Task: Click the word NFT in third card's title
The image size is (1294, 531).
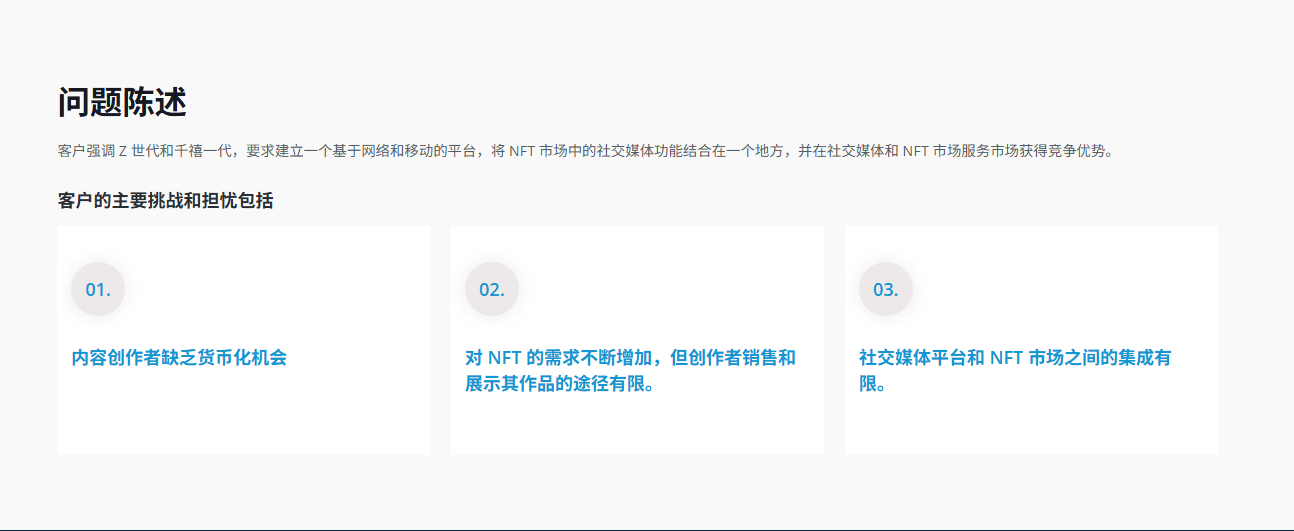Action: [x=1006, y=358]
